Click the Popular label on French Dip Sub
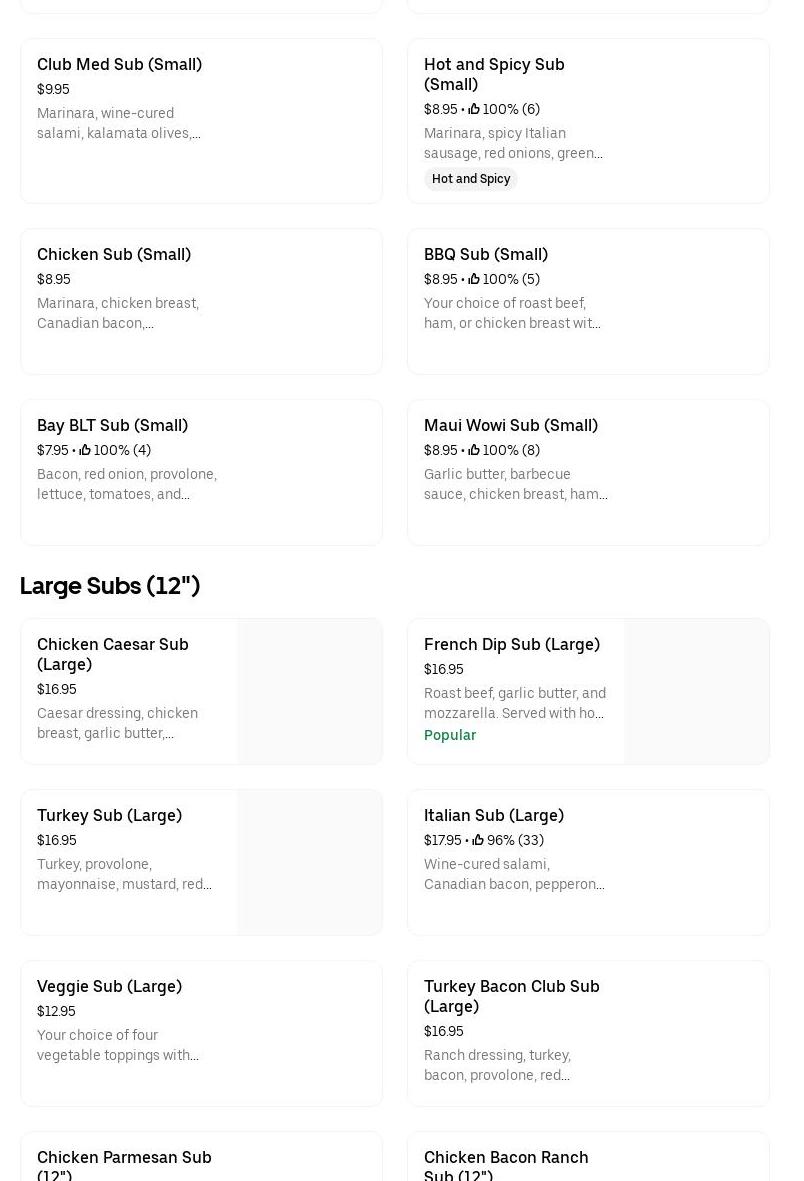The image size is (804, 1181). point(450,735)
